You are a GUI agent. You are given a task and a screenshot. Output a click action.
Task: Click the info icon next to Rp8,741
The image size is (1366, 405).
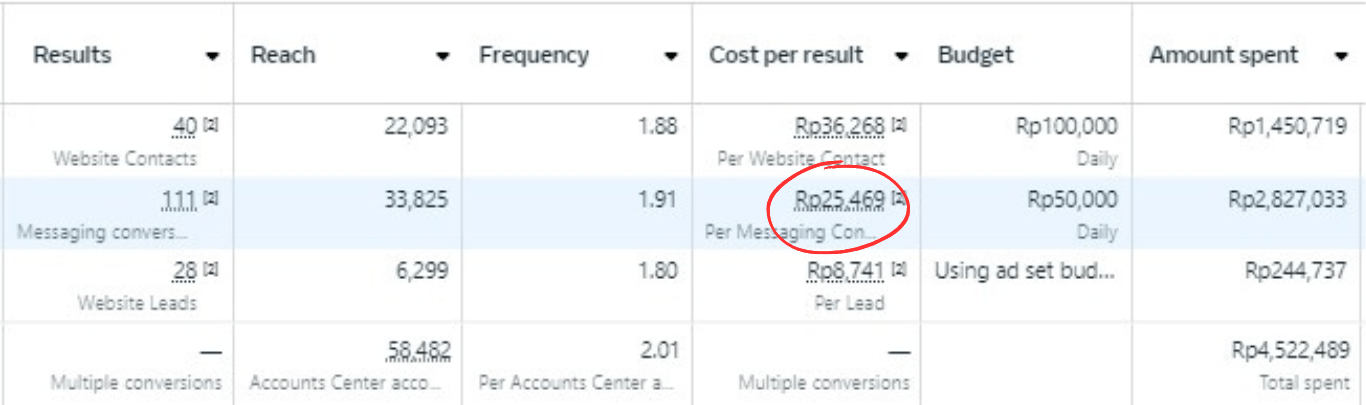(899, 271)
